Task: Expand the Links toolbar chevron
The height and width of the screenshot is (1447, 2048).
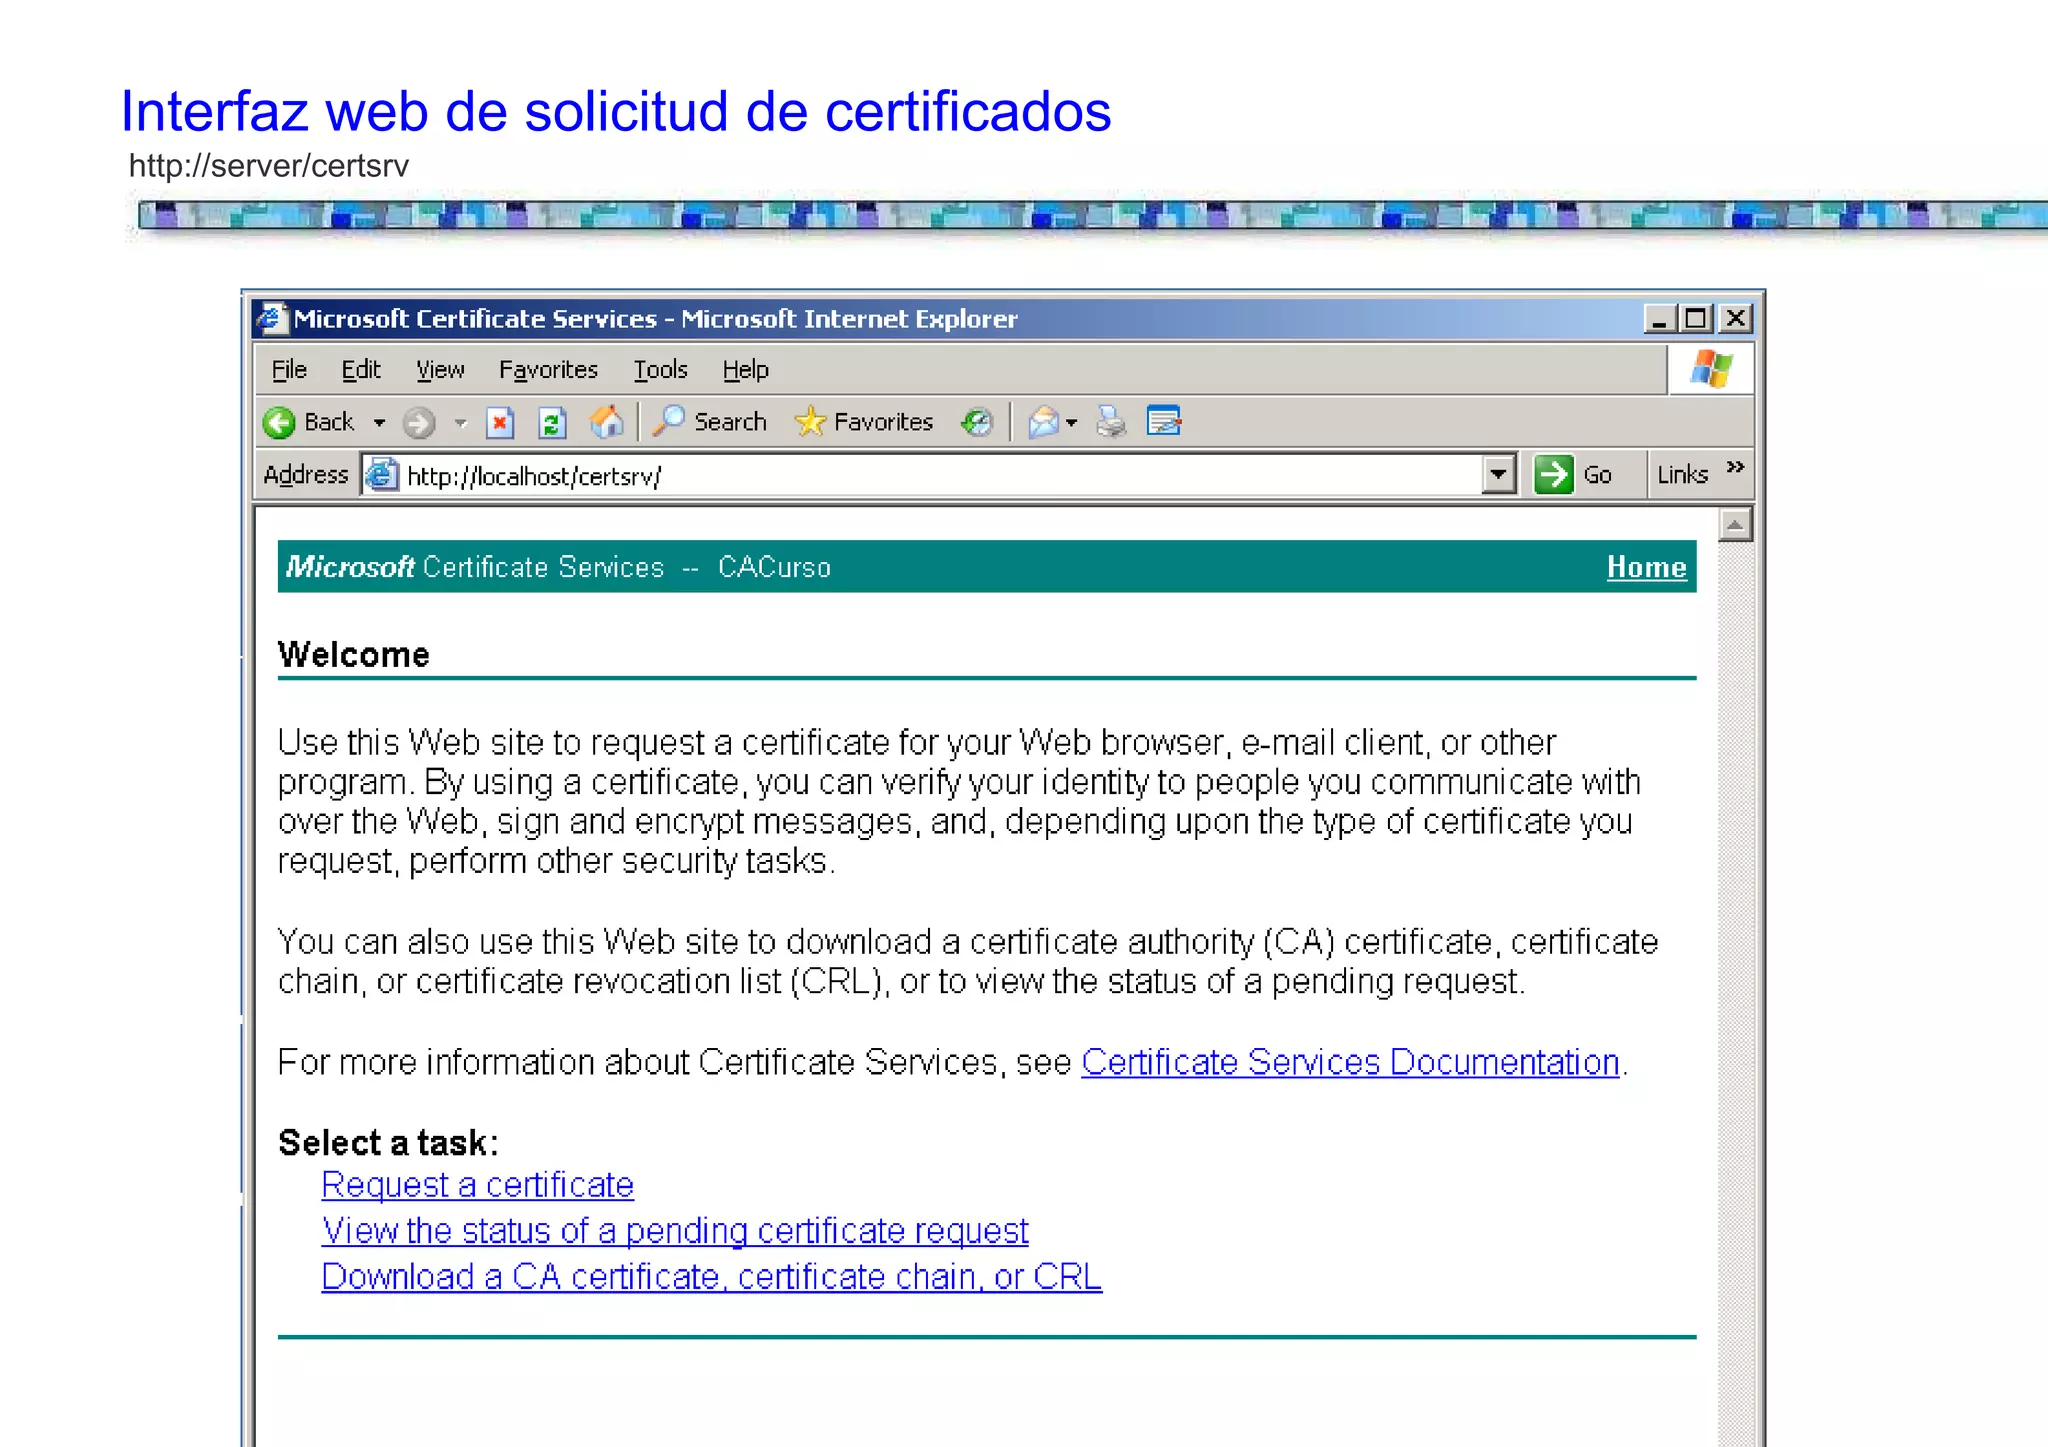Action: tap(1735, 467)
